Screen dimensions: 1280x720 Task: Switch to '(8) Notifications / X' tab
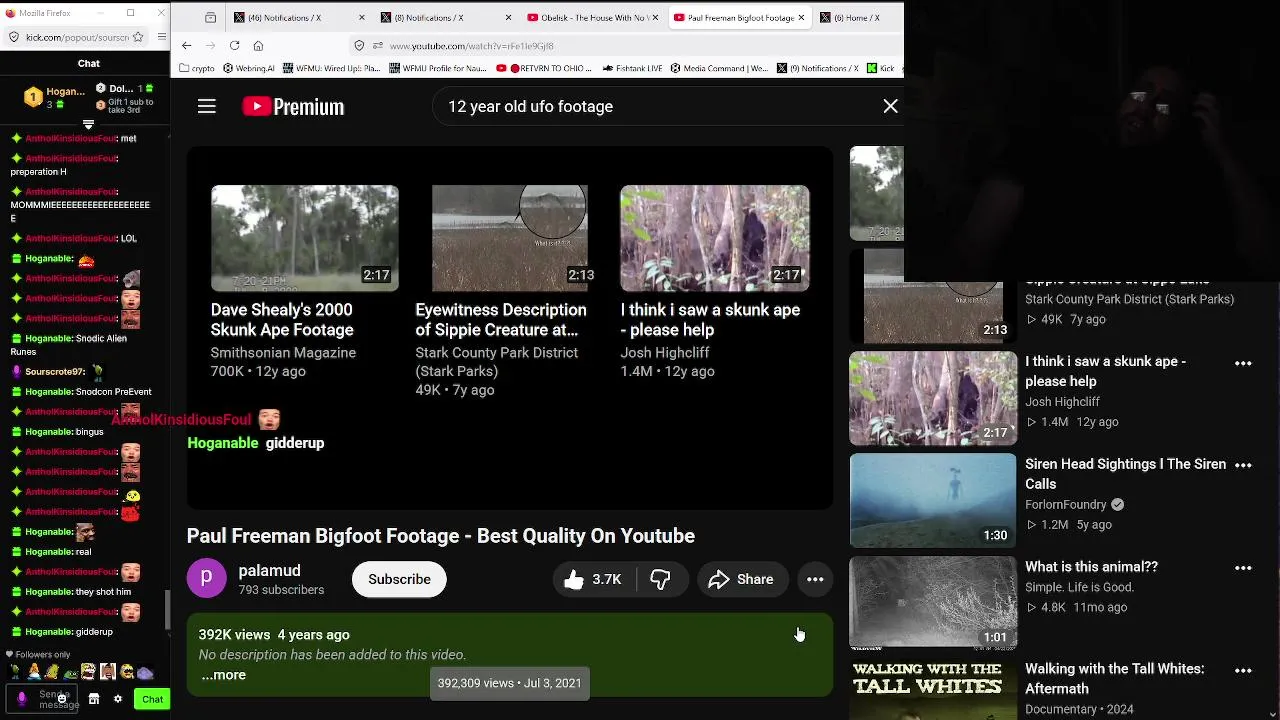pyautogui.click(x=445, y=17)
